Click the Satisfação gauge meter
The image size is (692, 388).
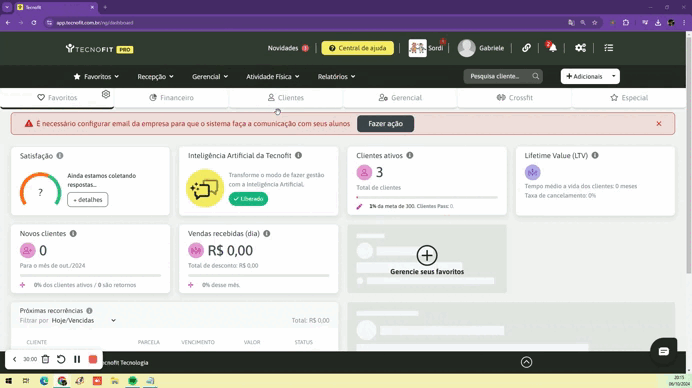tap(40, 189)
